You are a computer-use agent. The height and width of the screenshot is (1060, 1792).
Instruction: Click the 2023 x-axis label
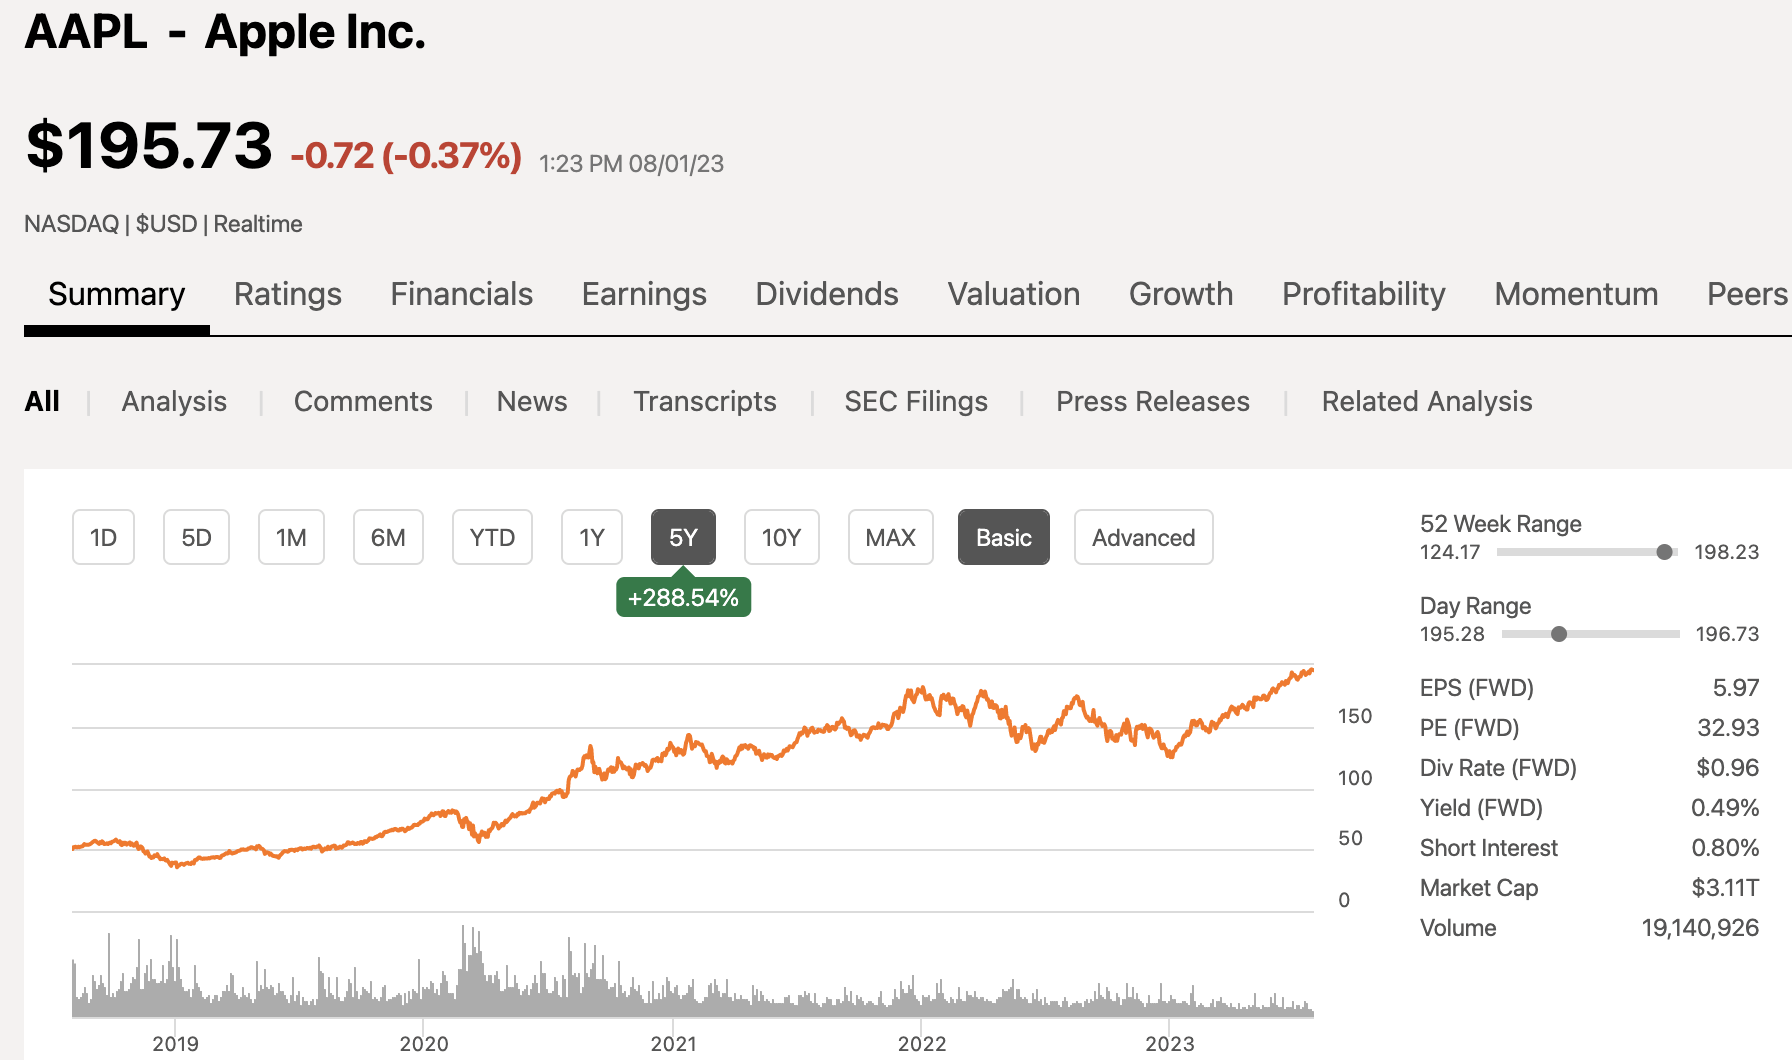coord(1169,1043)
